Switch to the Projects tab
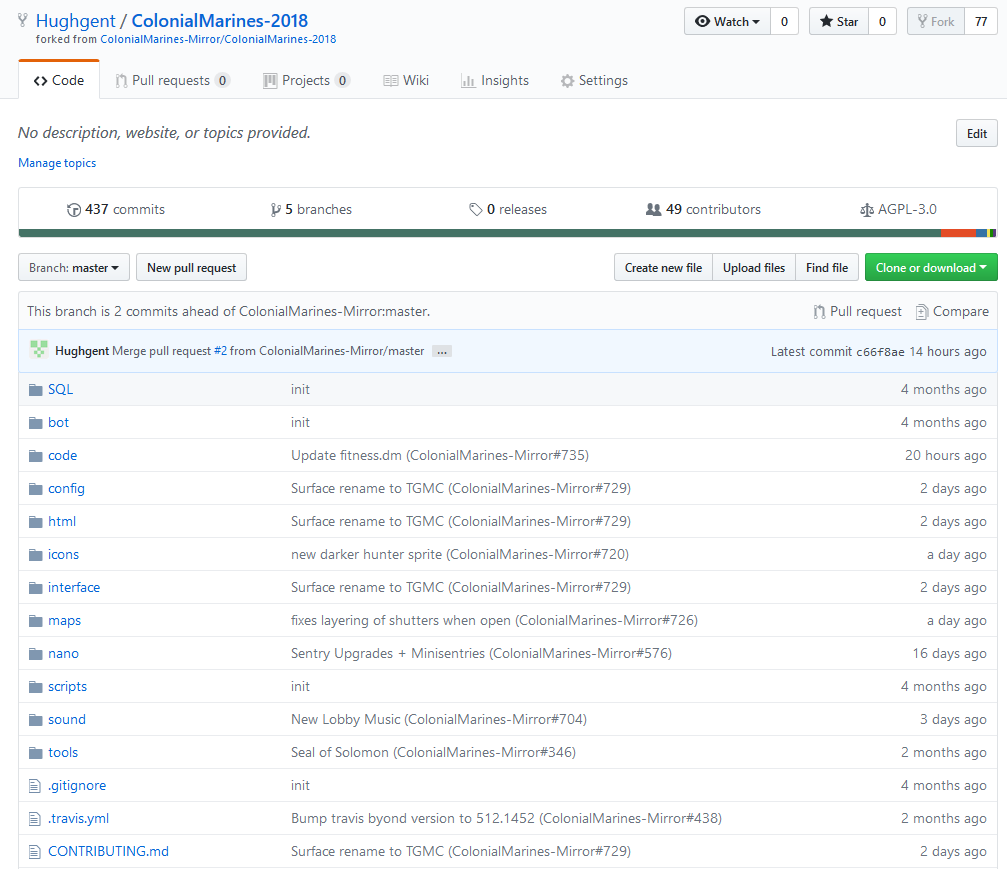1007x869 pixels. click(306, 81)
